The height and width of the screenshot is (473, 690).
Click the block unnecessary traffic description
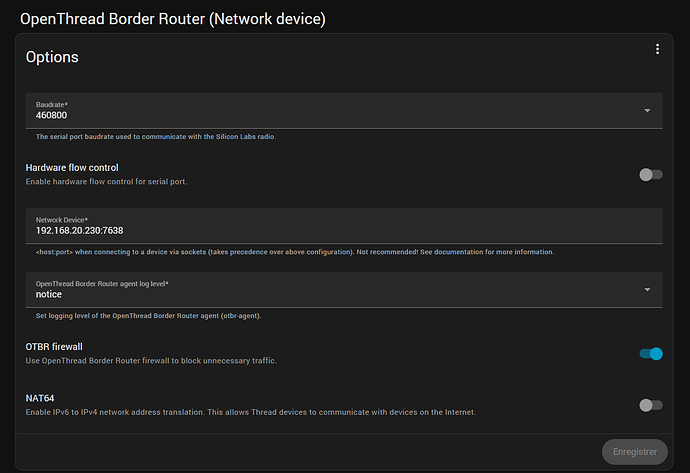pos(148,360)
